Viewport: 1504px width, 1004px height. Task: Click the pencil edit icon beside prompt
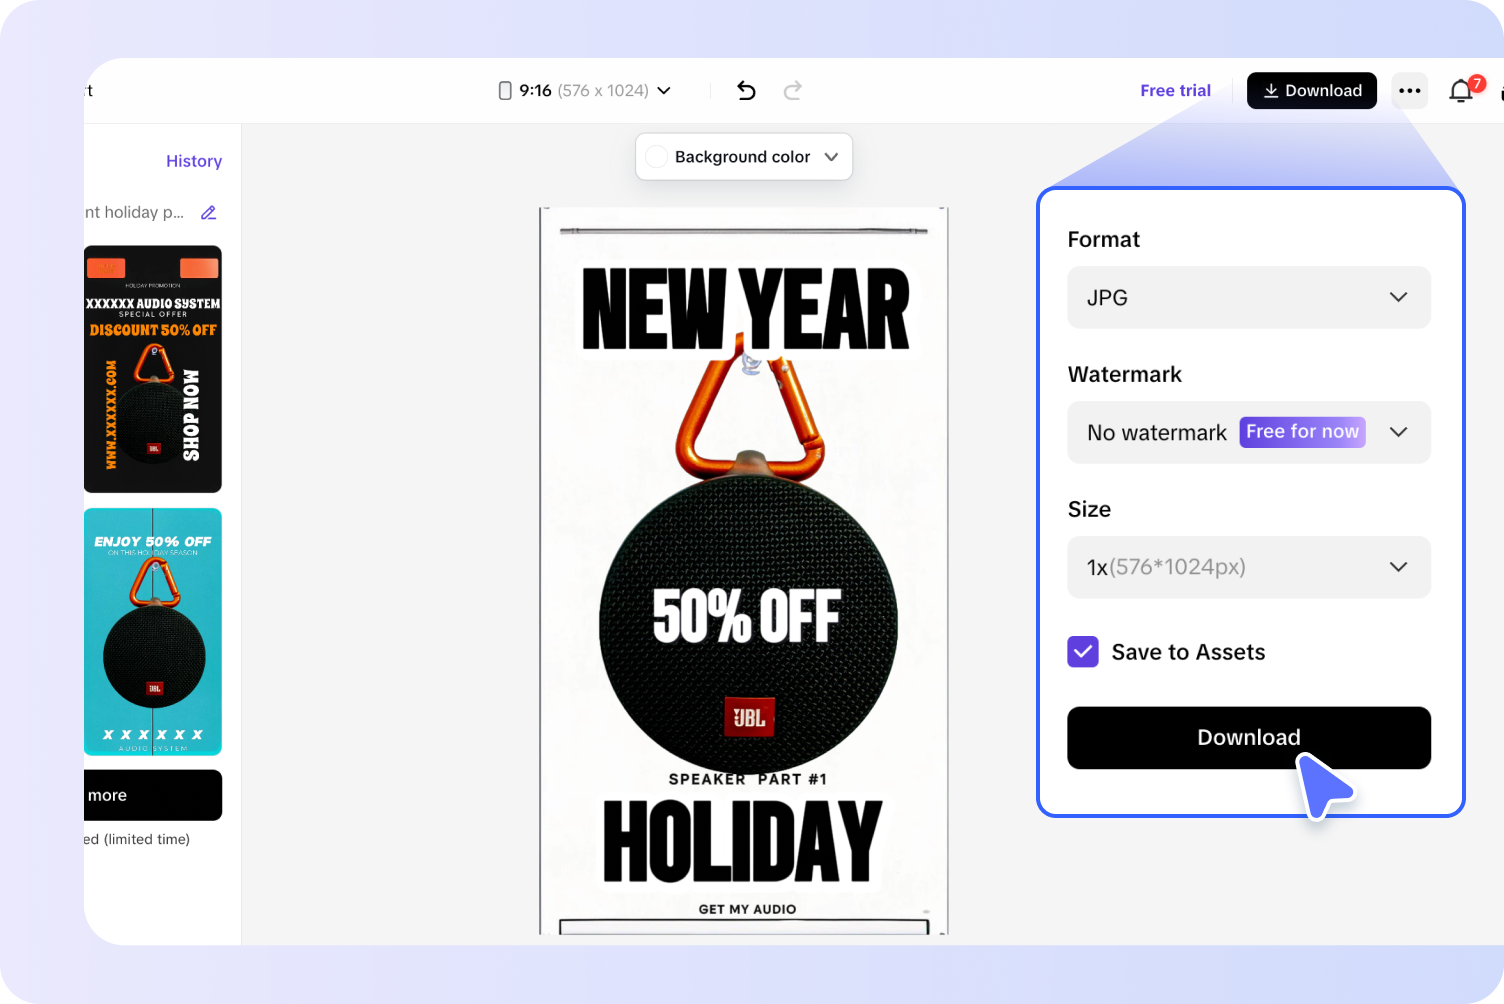tap(208, 212)
